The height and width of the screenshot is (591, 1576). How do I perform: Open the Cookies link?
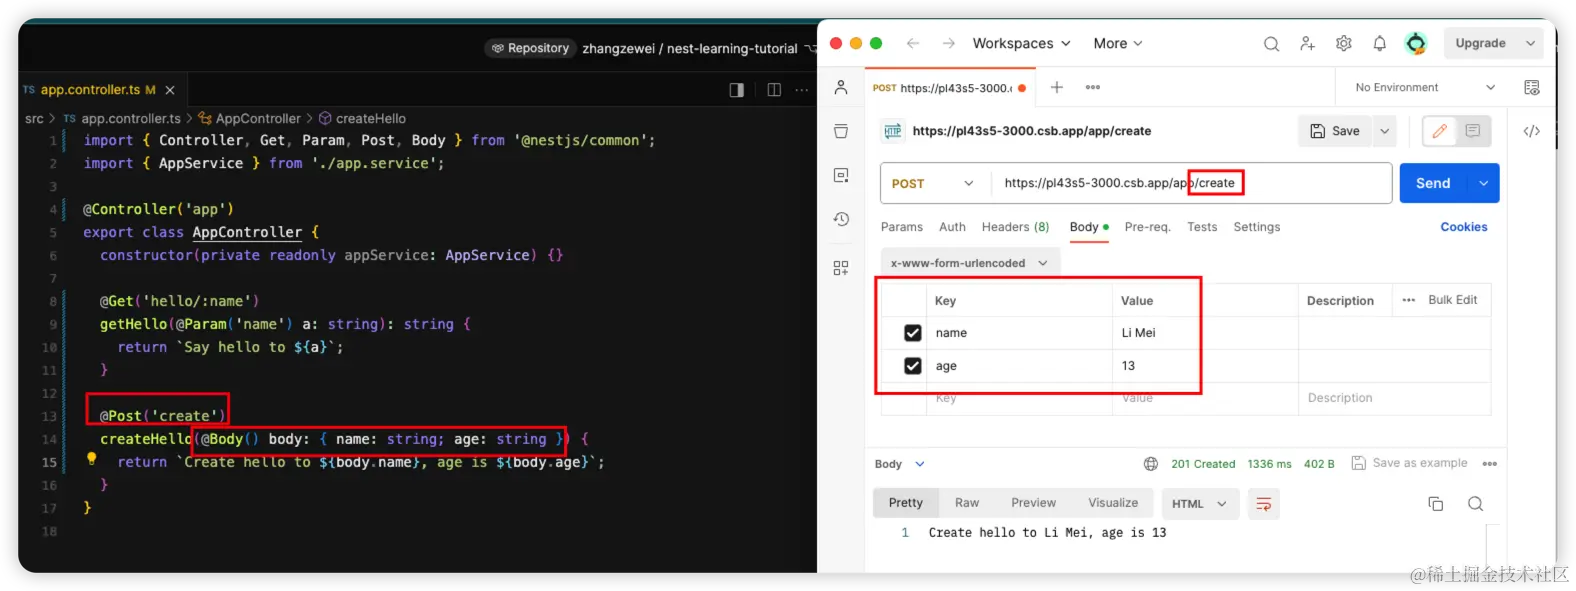click(1464, 227)
